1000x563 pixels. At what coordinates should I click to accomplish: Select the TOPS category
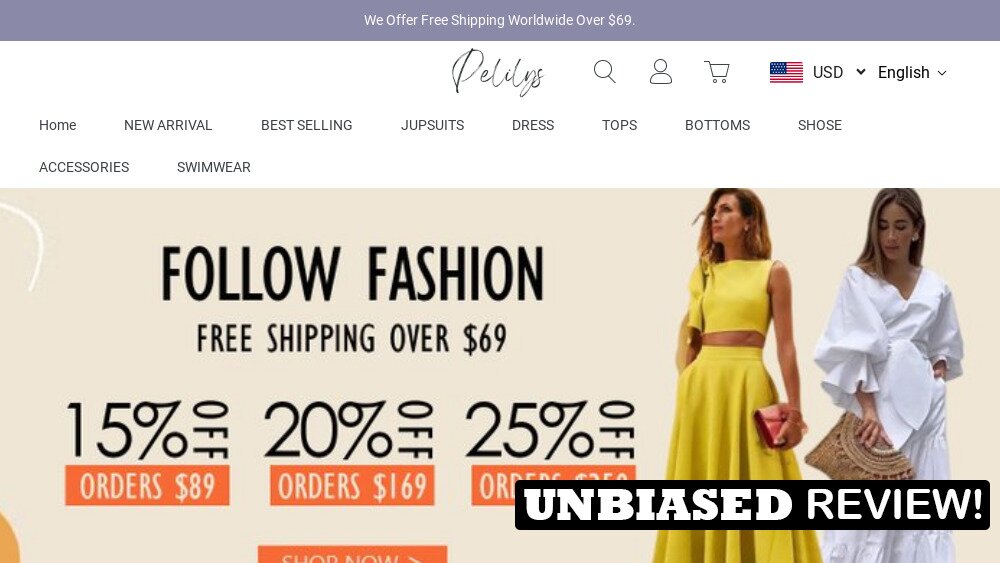[619, 125]
